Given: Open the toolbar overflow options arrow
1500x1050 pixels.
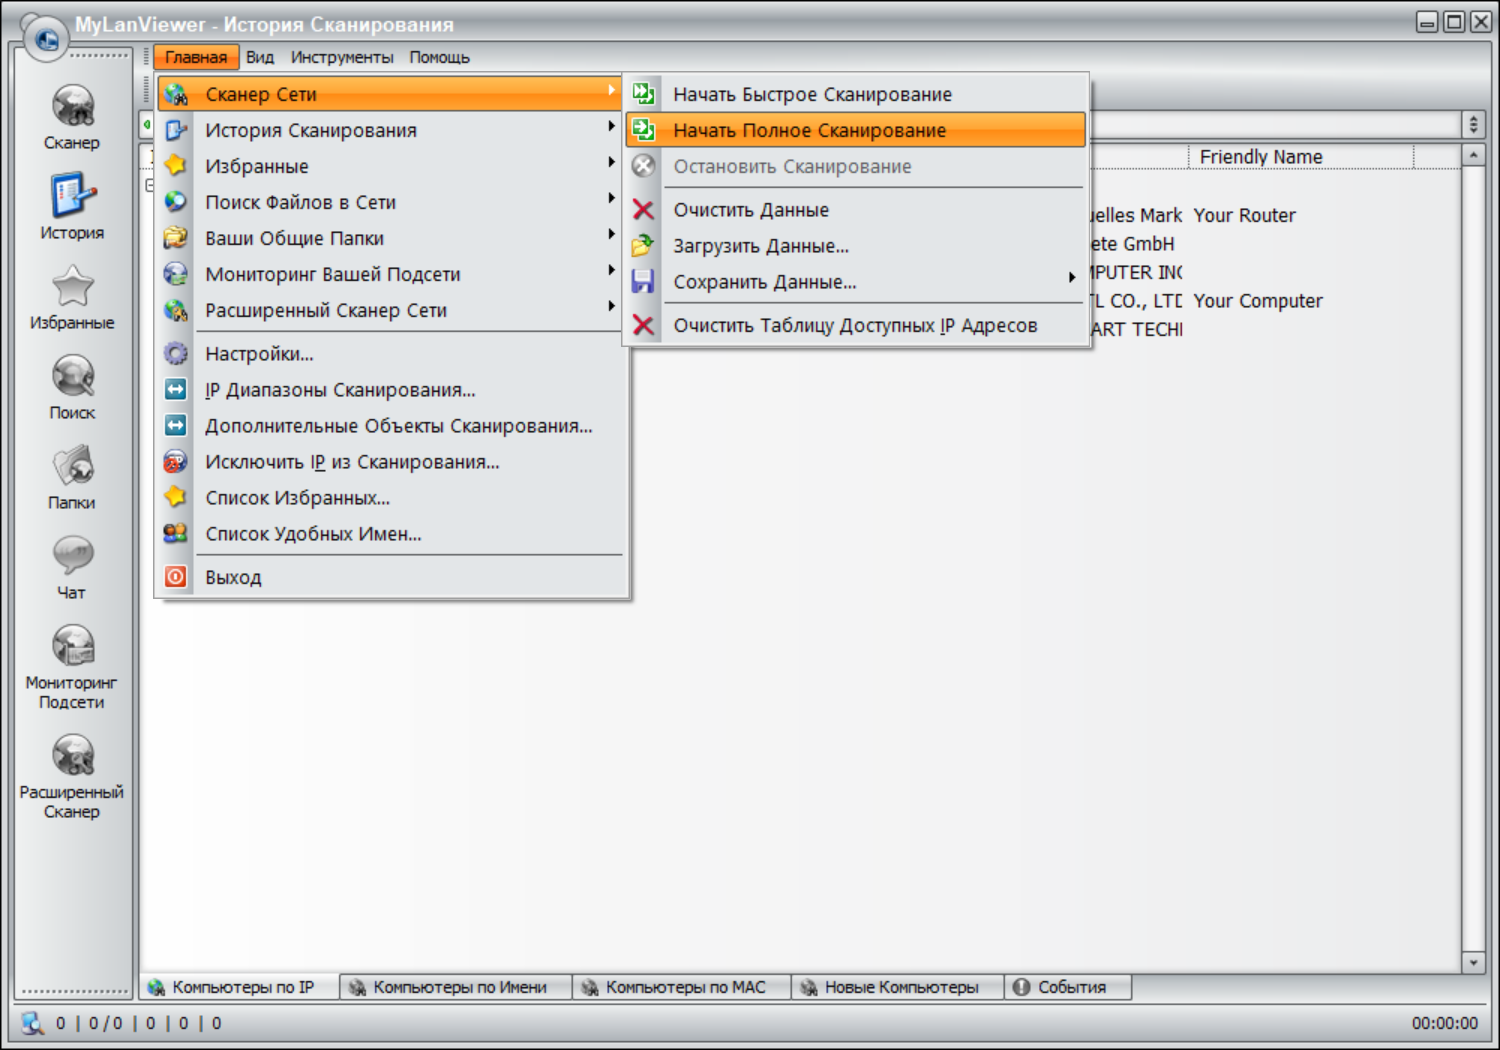Looking at the screenshot, I should pyautogui.click(x=1473, y=125).
